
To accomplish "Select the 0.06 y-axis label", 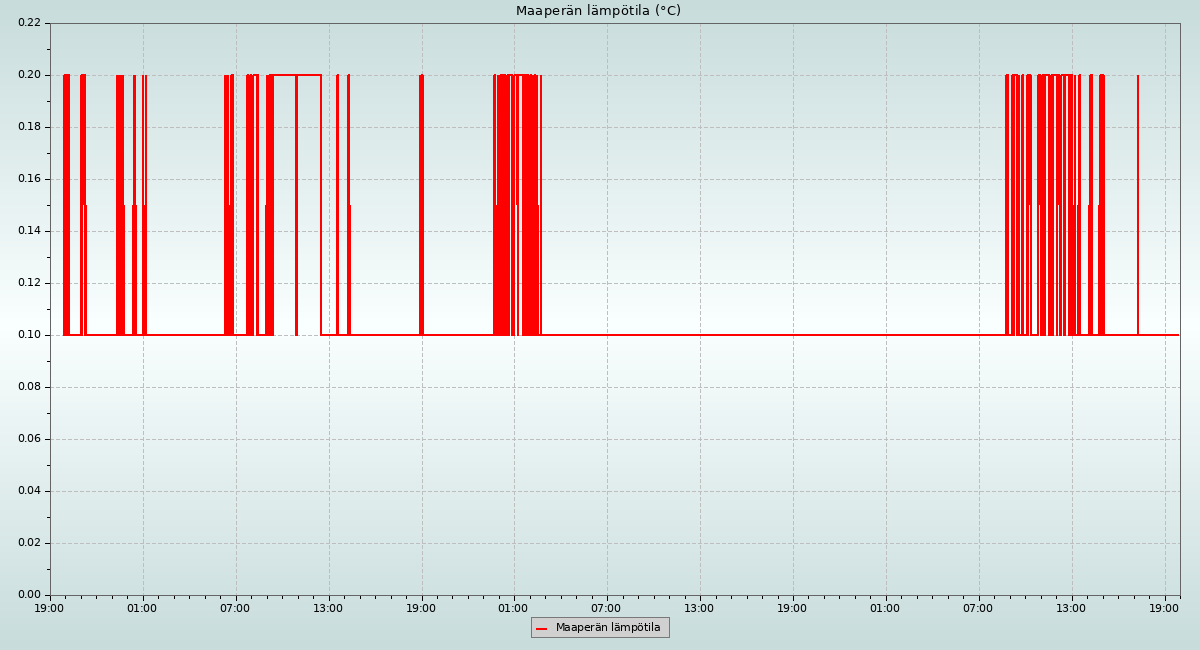I will coord(29,439).
